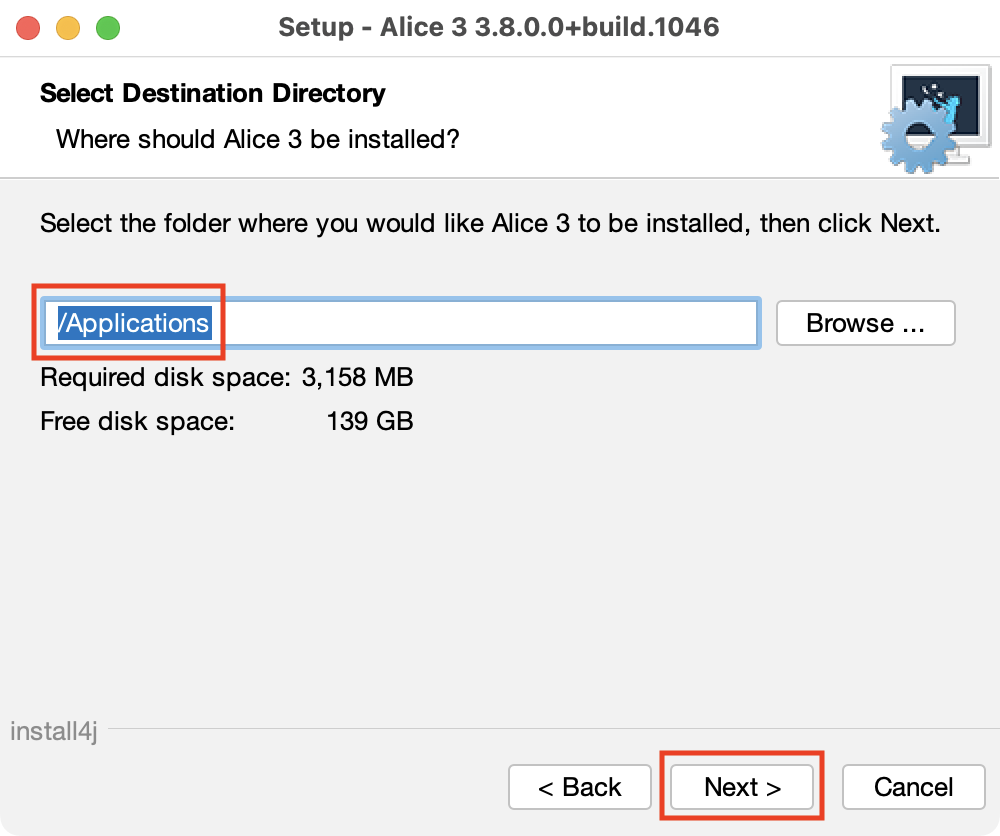Click the Free disk space label
The image size is (1000, 836).
tap(137, 421)
